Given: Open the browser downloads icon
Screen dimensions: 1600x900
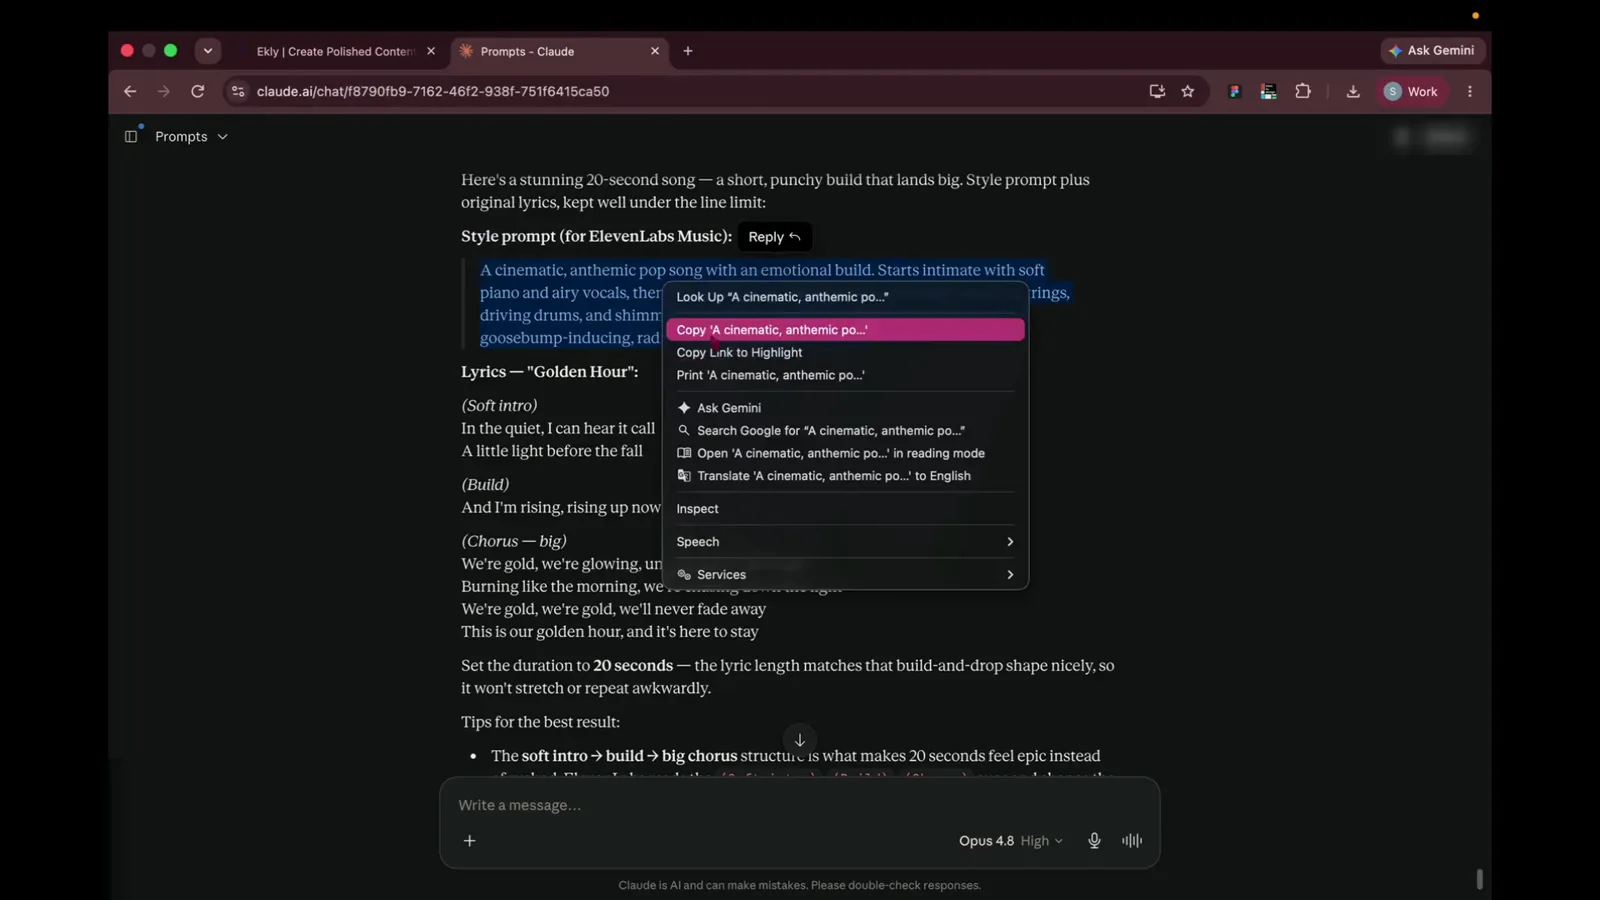Looking at the screenshot, I should (1353, 91).
